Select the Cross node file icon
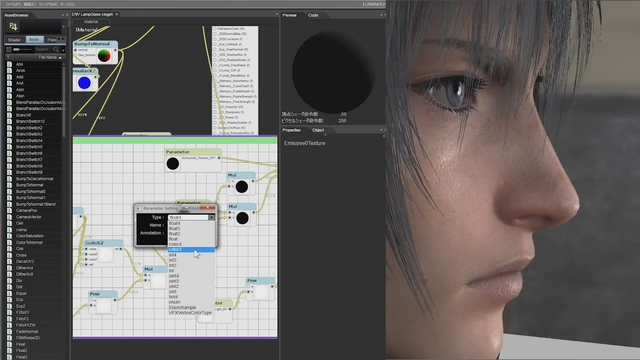Screen dimensions: 640x360 click(9, 255)
